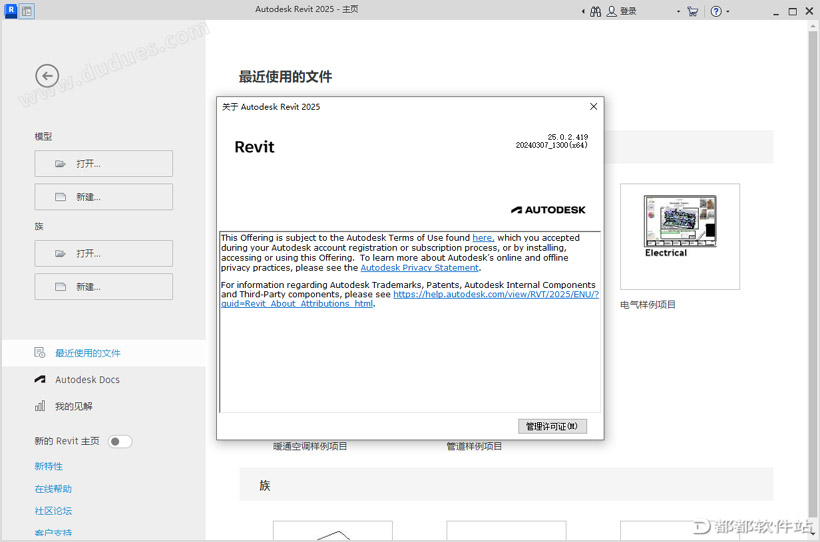Click the build text 20240307_1300(x64)

[552, 145]
